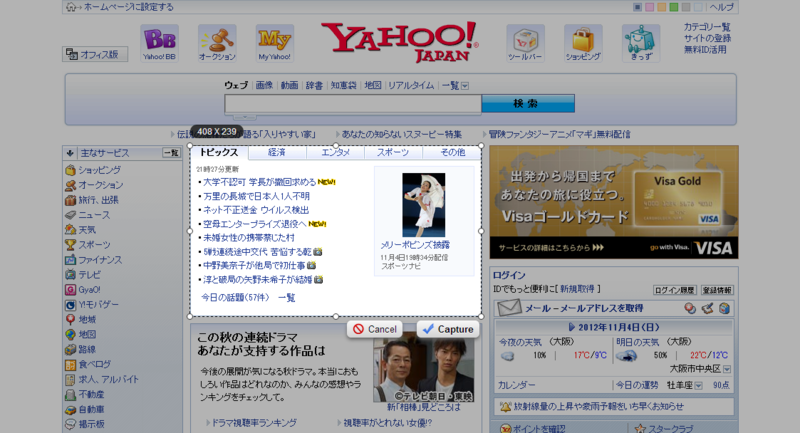Click the Y!モバゲー icon in sidebar
This screenshot has height=433, width=800.
click(70, 305)
